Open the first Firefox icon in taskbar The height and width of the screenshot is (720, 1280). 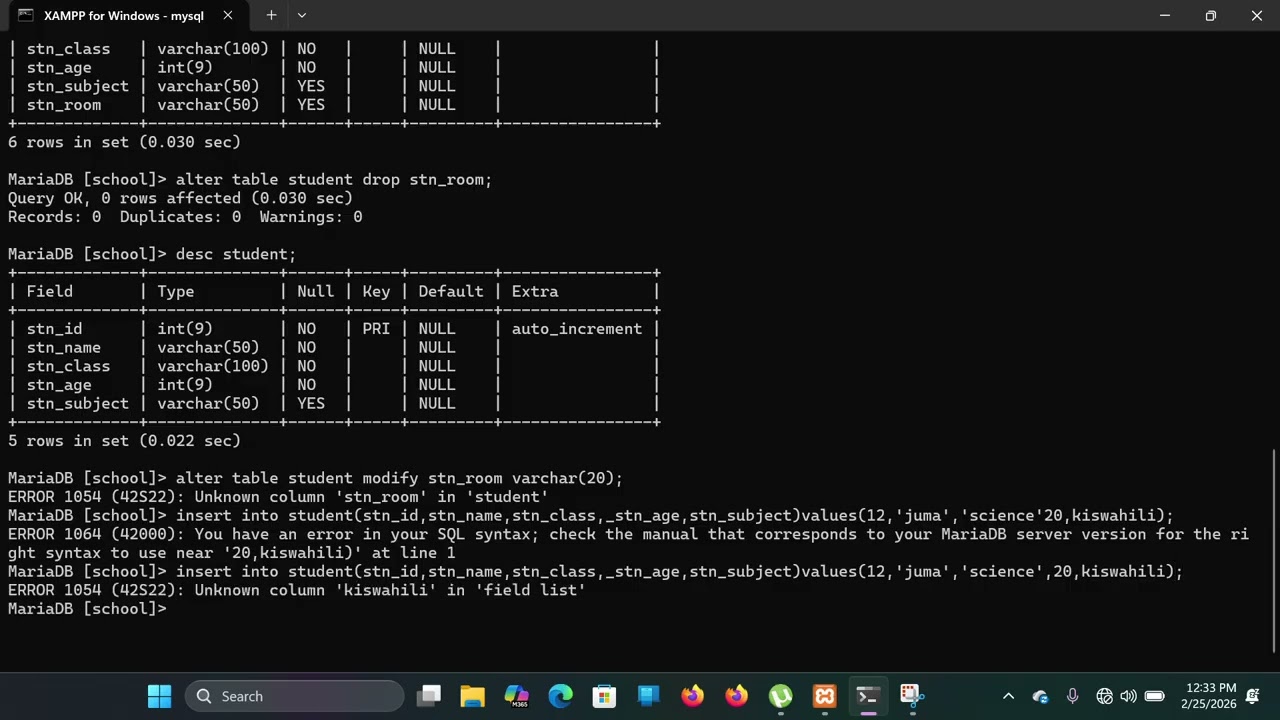coord(692,696)
